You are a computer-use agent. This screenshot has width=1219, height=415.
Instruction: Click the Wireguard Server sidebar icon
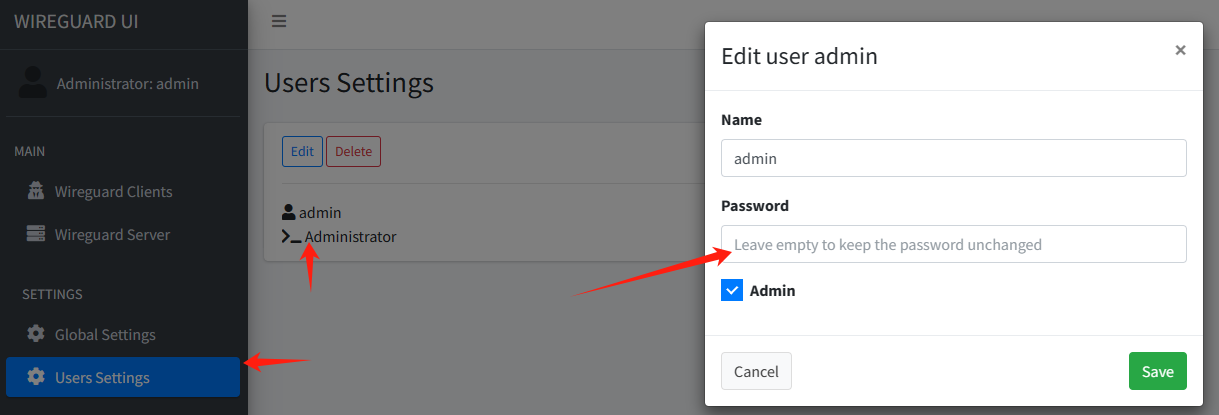36,235
